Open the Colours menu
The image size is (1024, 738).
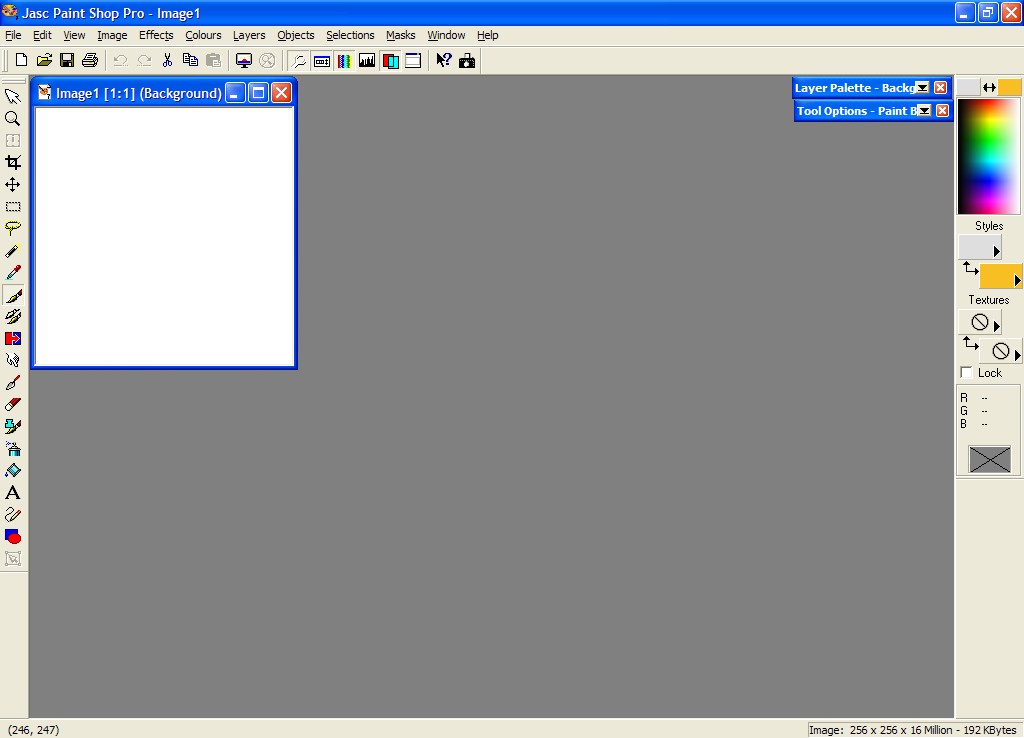tap(203, 35)
